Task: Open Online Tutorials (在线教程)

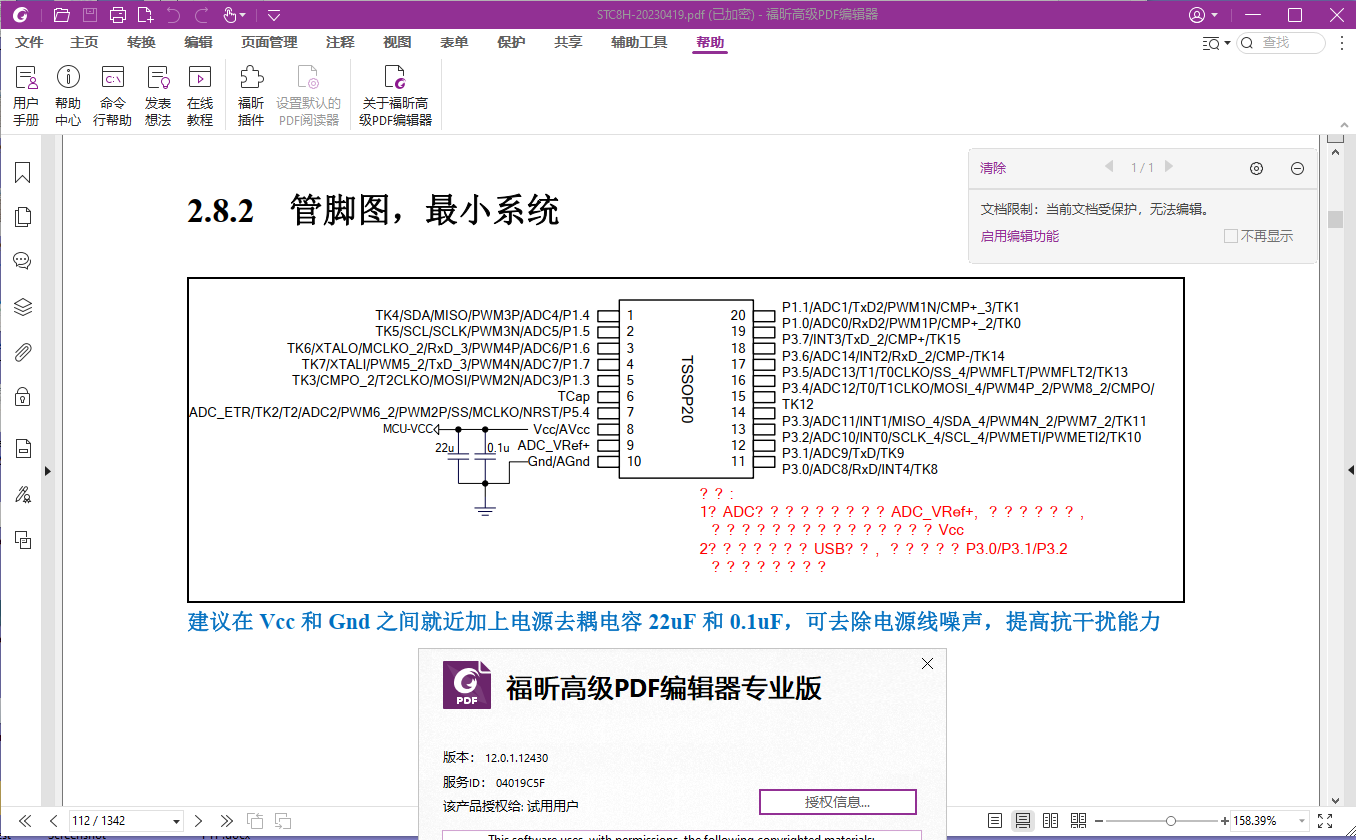Action: click(200, 97)
